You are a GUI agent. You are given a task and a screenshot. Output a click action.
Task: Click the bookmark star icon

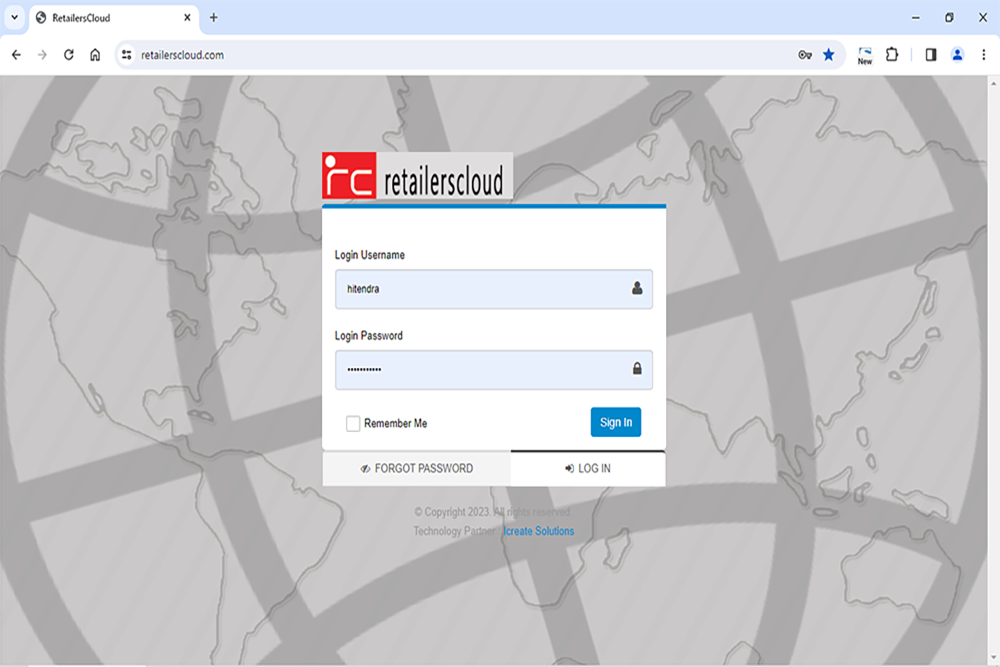tap(829, 55)
